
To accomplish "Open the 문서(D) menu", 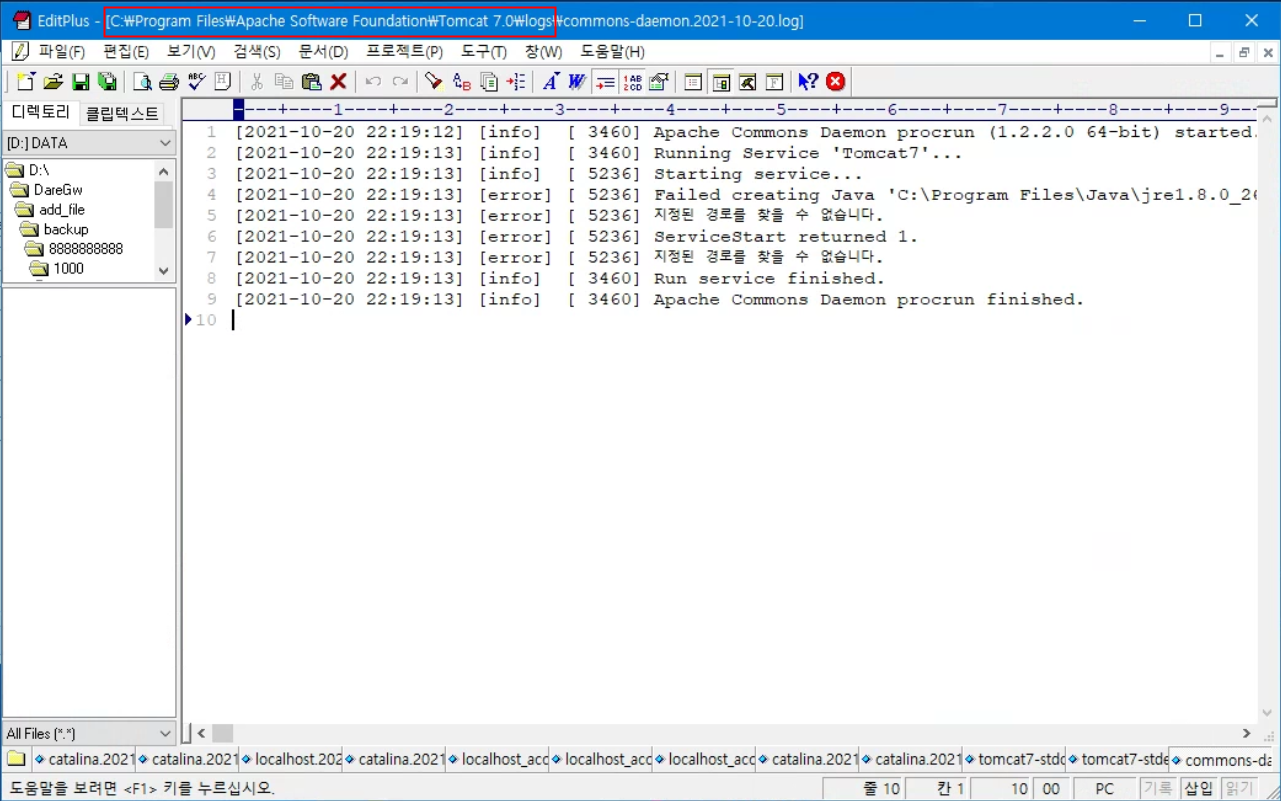I will tap(324, 52).
